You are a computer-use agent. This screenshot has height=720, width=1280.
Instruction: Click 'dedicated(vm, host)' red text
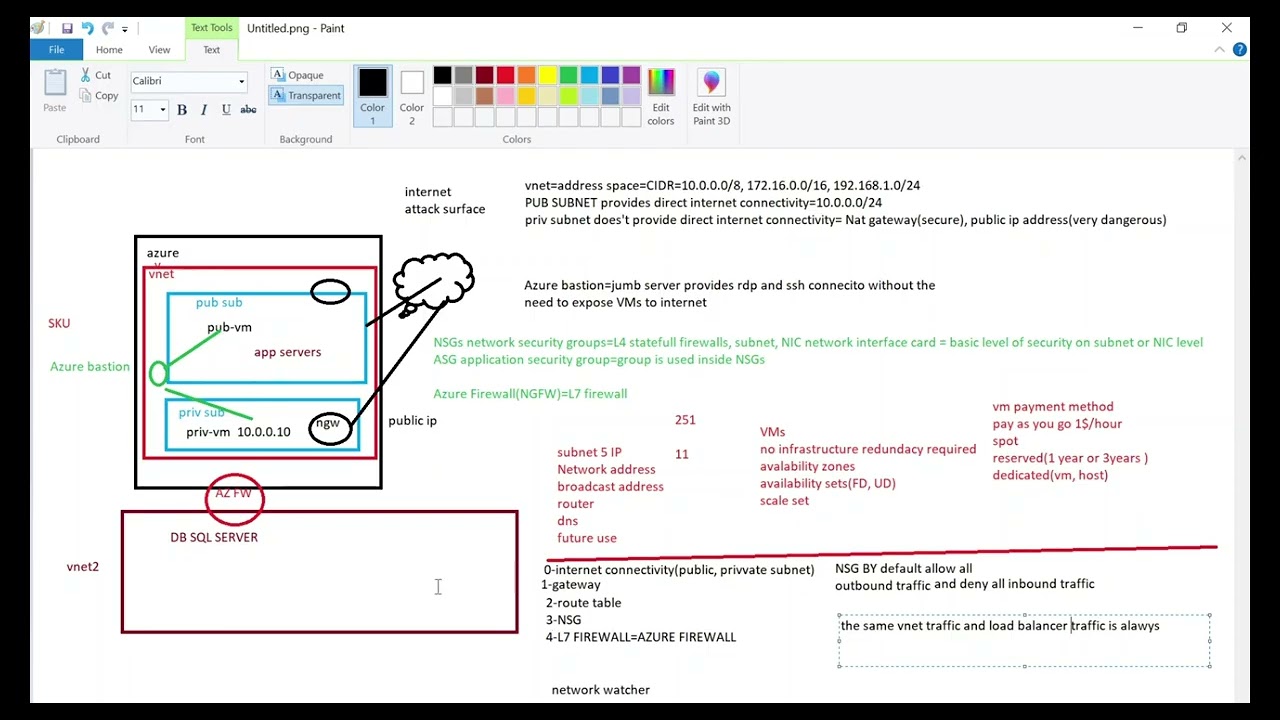(x=1050, y=475)
